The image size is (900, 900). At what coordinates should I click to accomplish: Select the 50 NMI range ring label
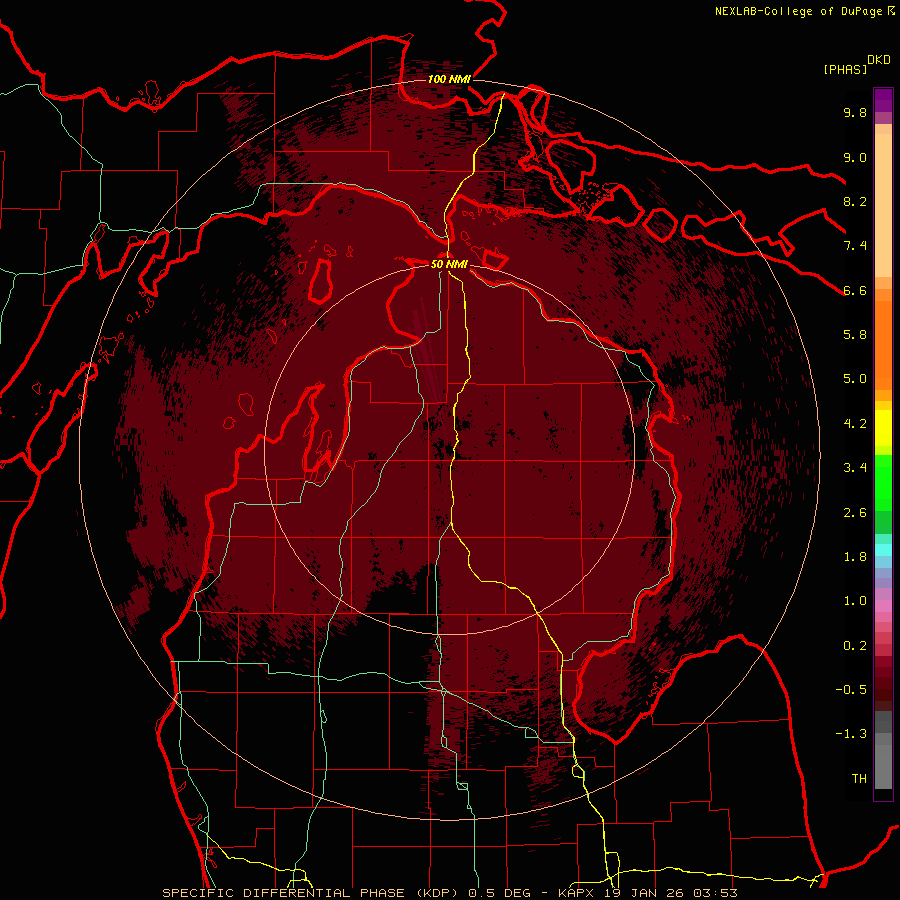point(449,264)
